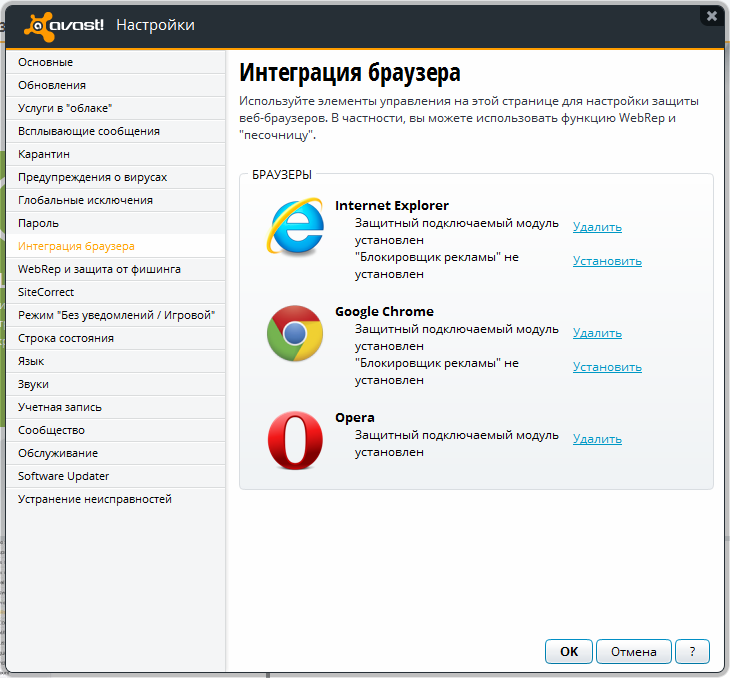
Task: Close the settings window with X
Action: [x=712, y=16]
